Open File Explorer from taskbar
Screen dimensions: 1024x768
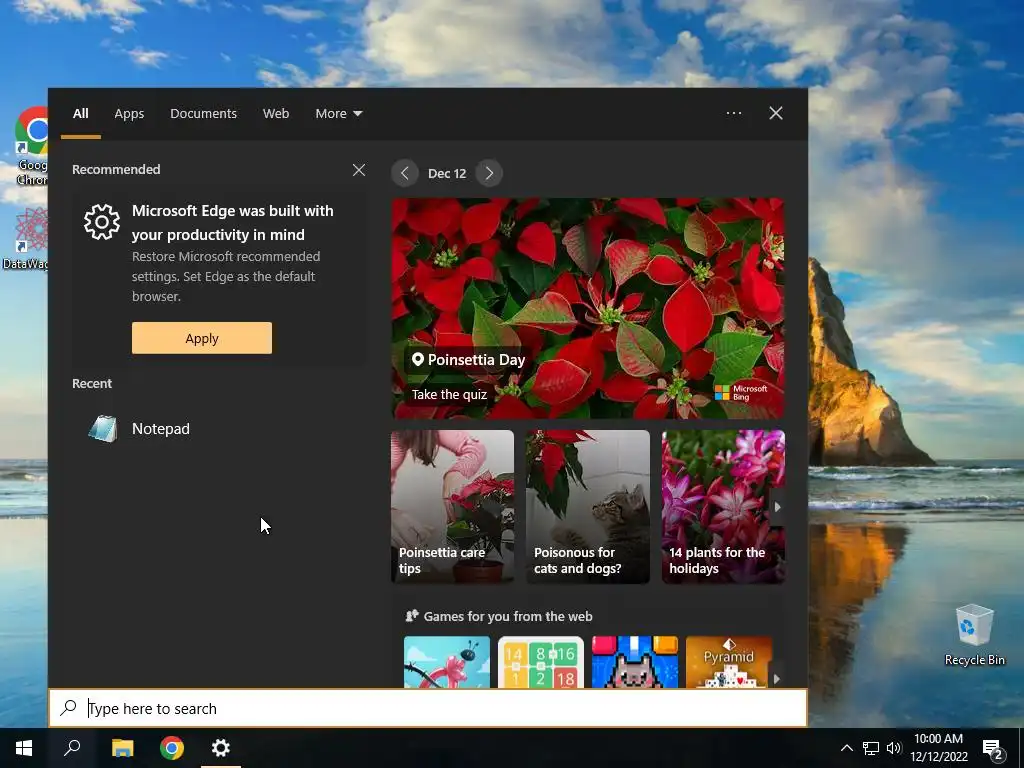coord(122,748)
